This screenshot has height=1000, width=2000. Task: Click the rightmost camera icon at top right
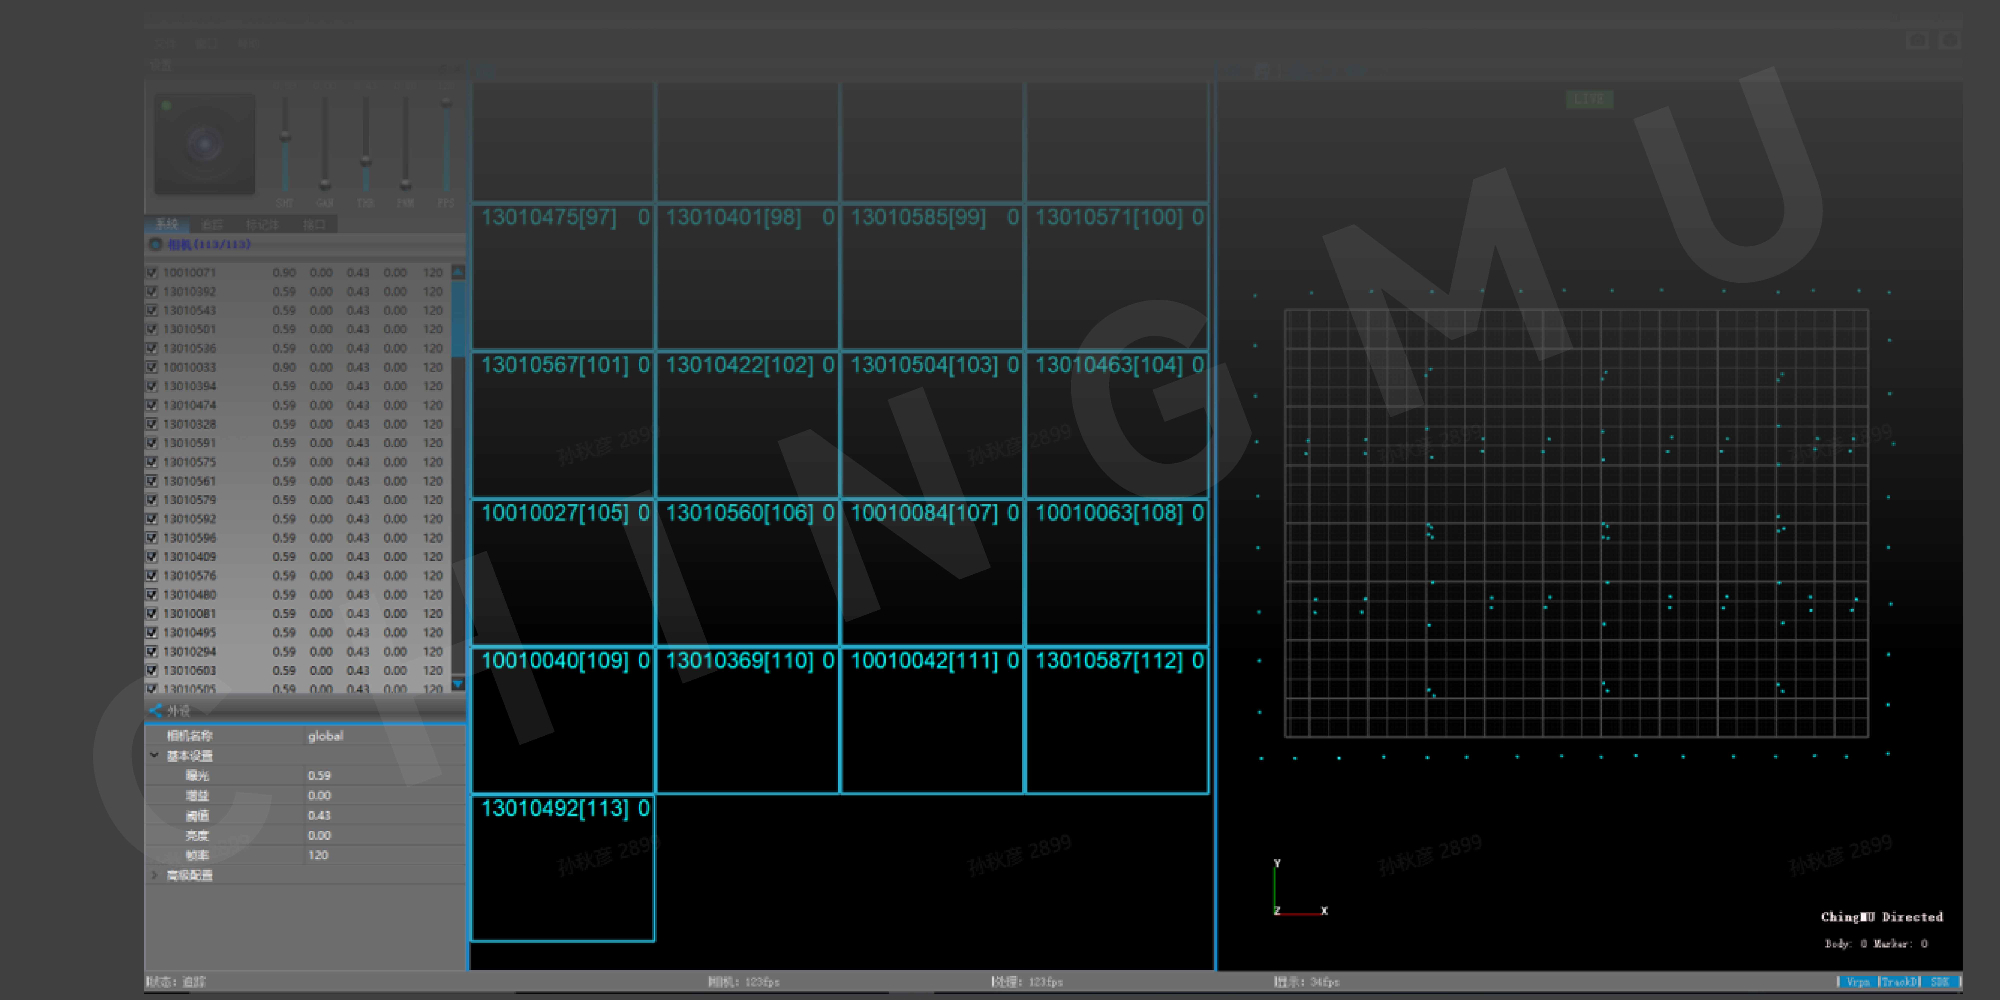point(1949,40)
